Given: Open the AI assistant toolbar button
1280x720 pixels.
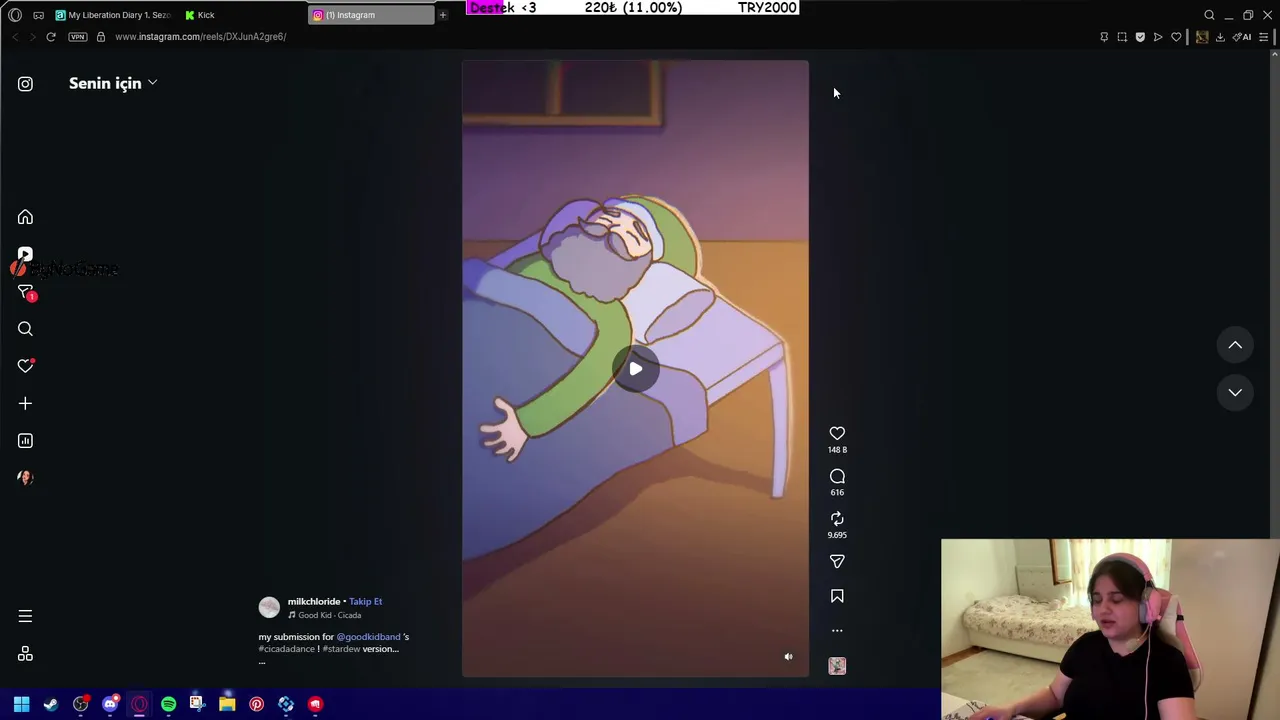Looking at the screenshot, I should point(1242,37).
